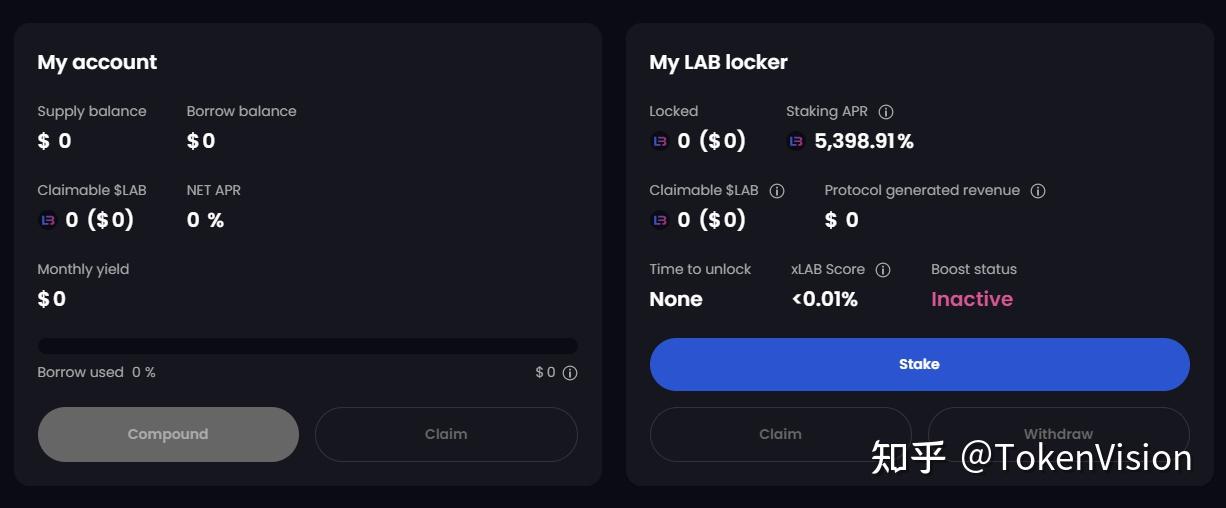Click Claim button in My account
The width and height of the screenshot is (1226, 508).
(446, 434)
